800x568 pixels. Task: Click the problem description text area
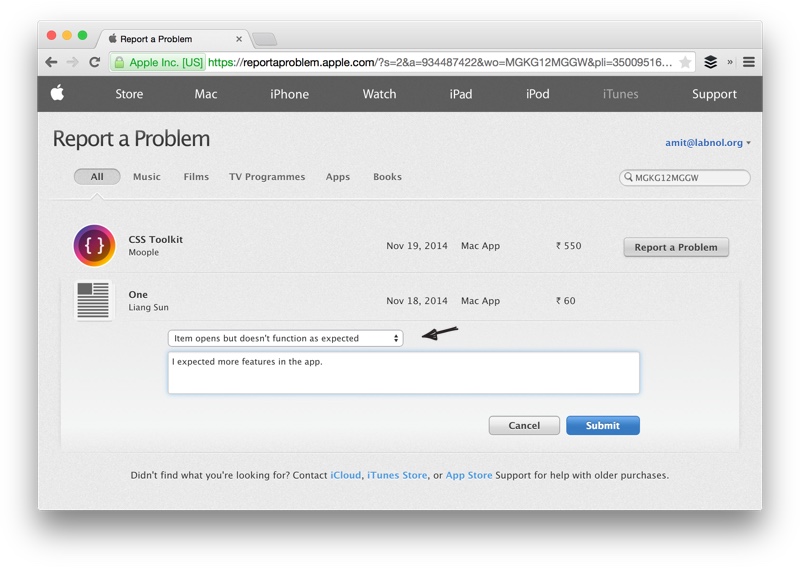404,373
